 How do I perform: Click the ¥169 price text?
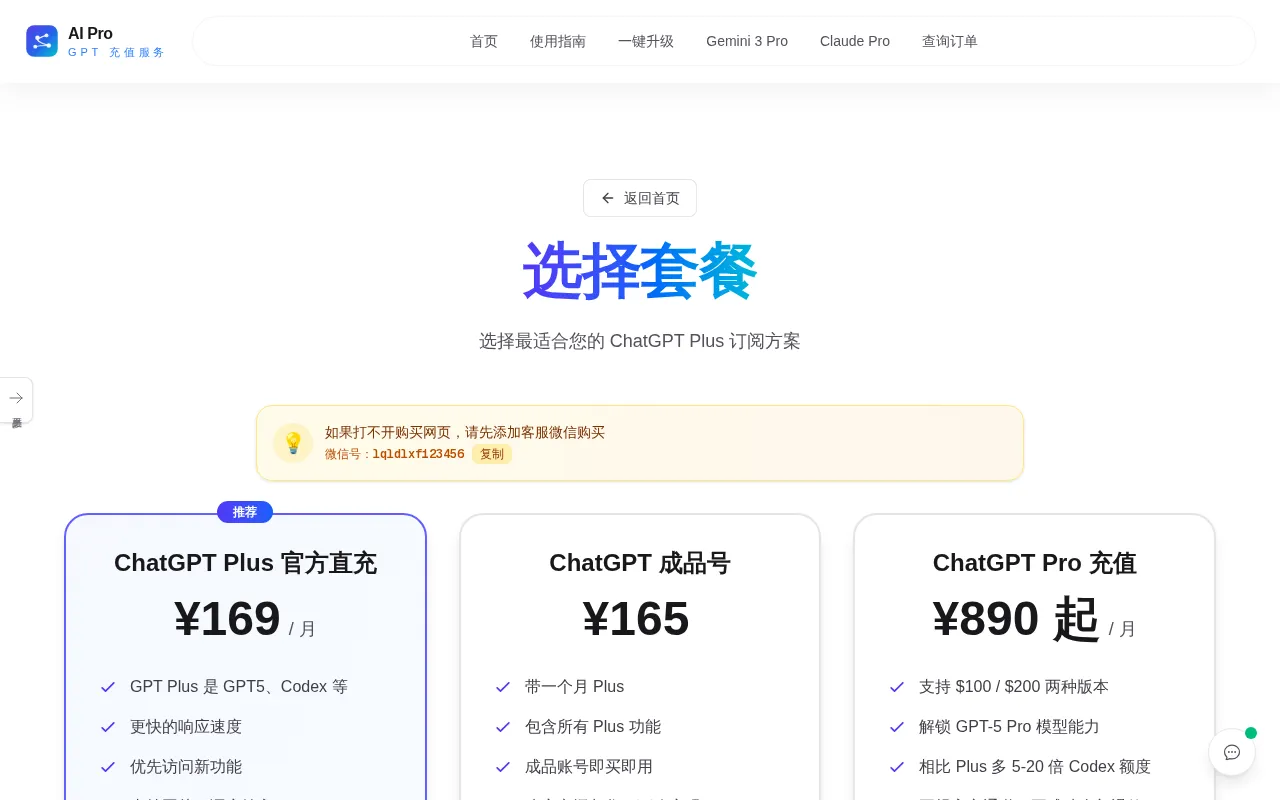coord(227,618)
